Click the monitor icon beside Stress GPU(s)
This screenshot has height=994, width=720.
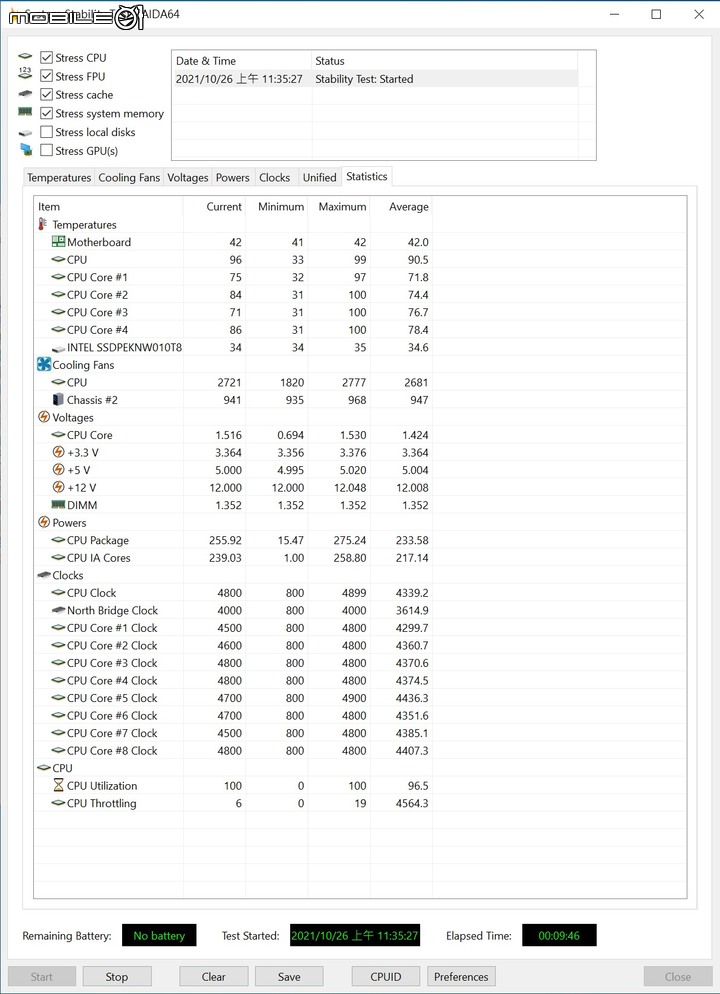(26, 150)
